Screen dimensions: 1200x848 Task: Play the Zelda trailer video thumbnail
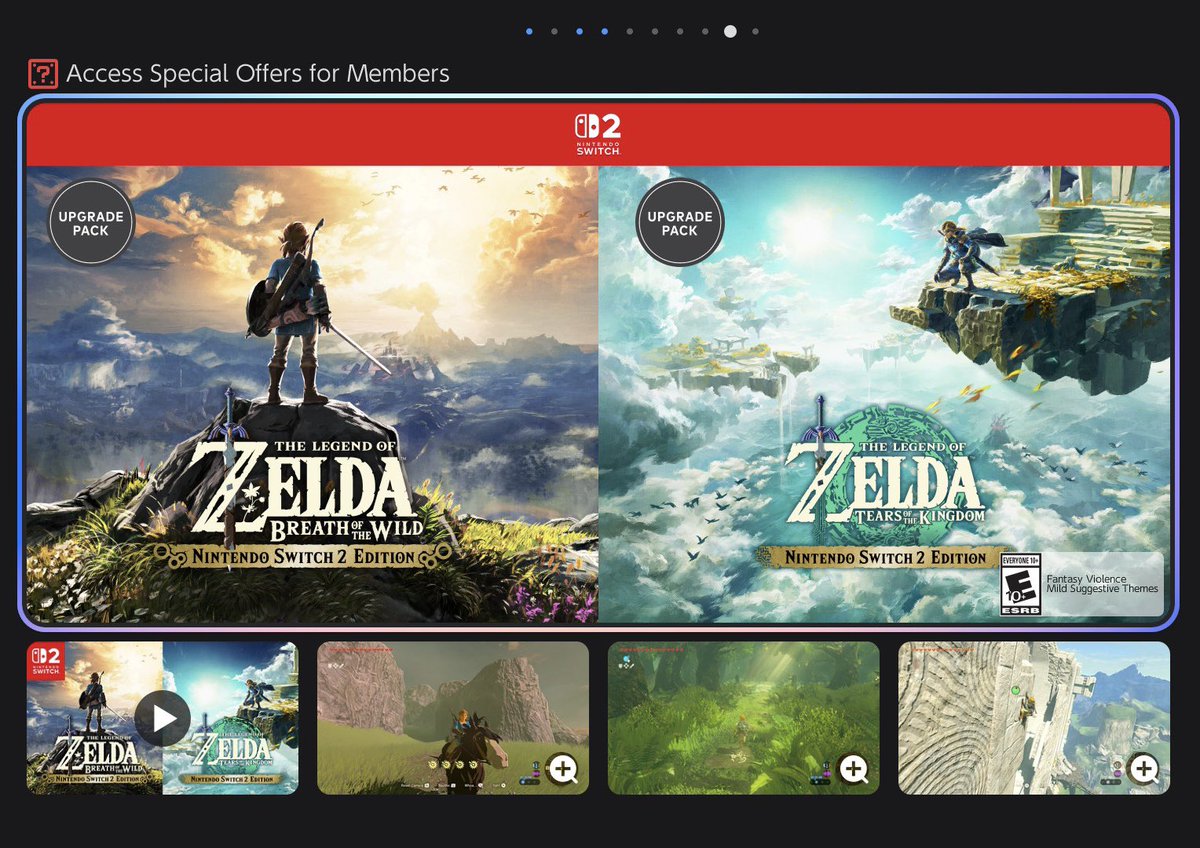tap(162, 718)
